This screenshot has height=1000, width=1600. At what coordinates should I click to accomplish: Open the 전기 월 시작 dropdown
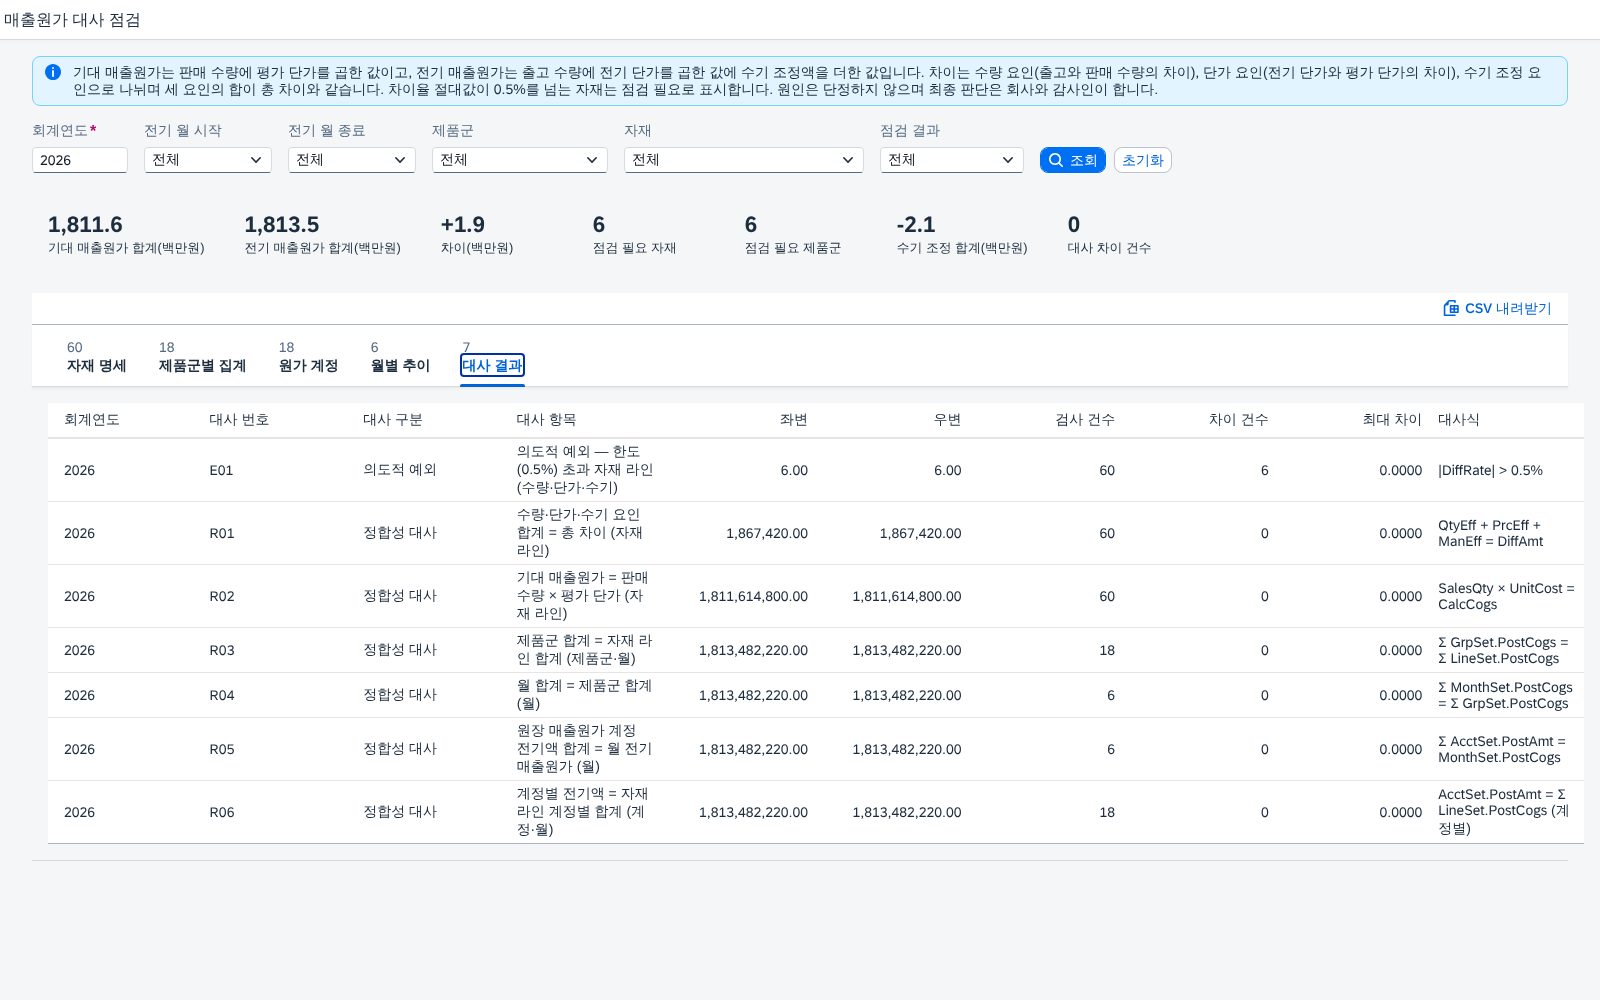[208, 160]
